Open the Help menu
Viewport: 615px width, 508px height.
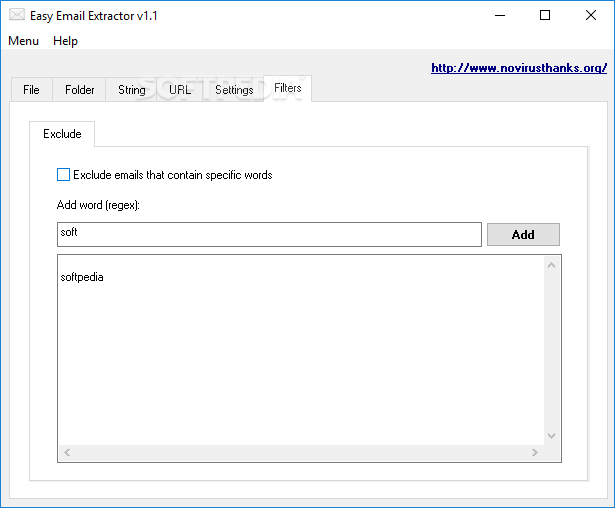coord(65,41)
